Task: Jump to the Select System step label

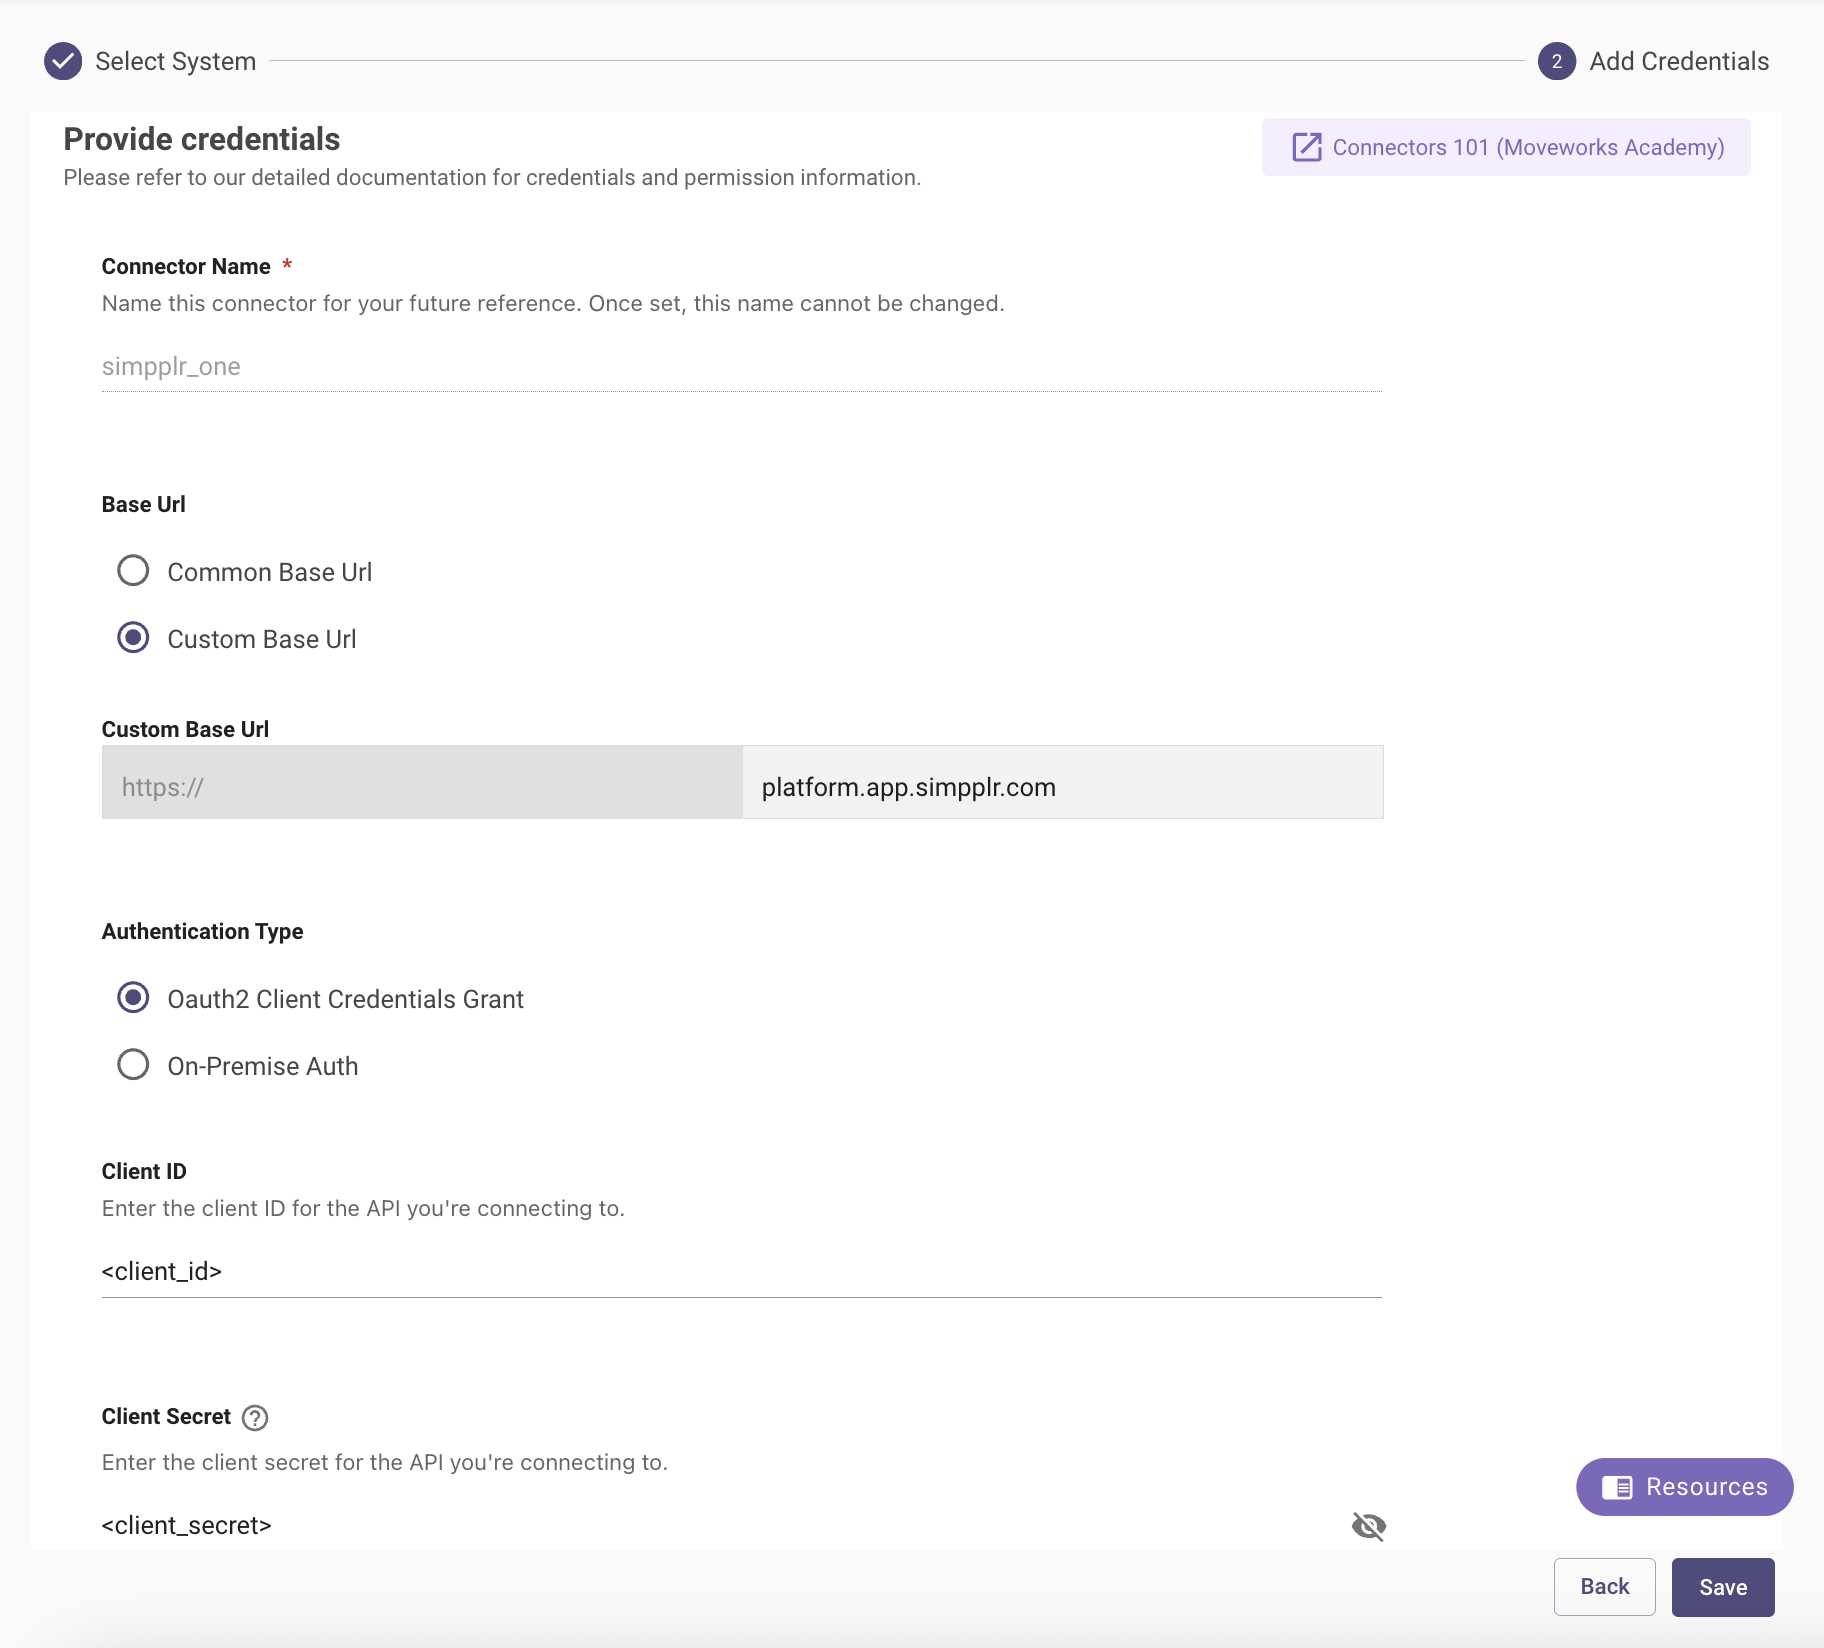Action: pyautogui.click(x=176, y=62)
